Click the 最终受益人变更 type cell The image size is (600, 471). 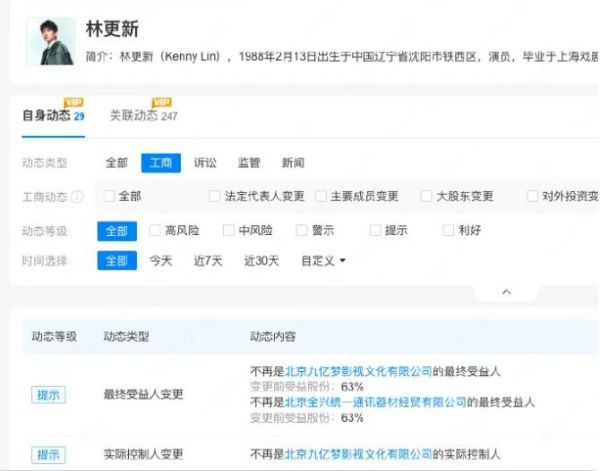(143, 394)
